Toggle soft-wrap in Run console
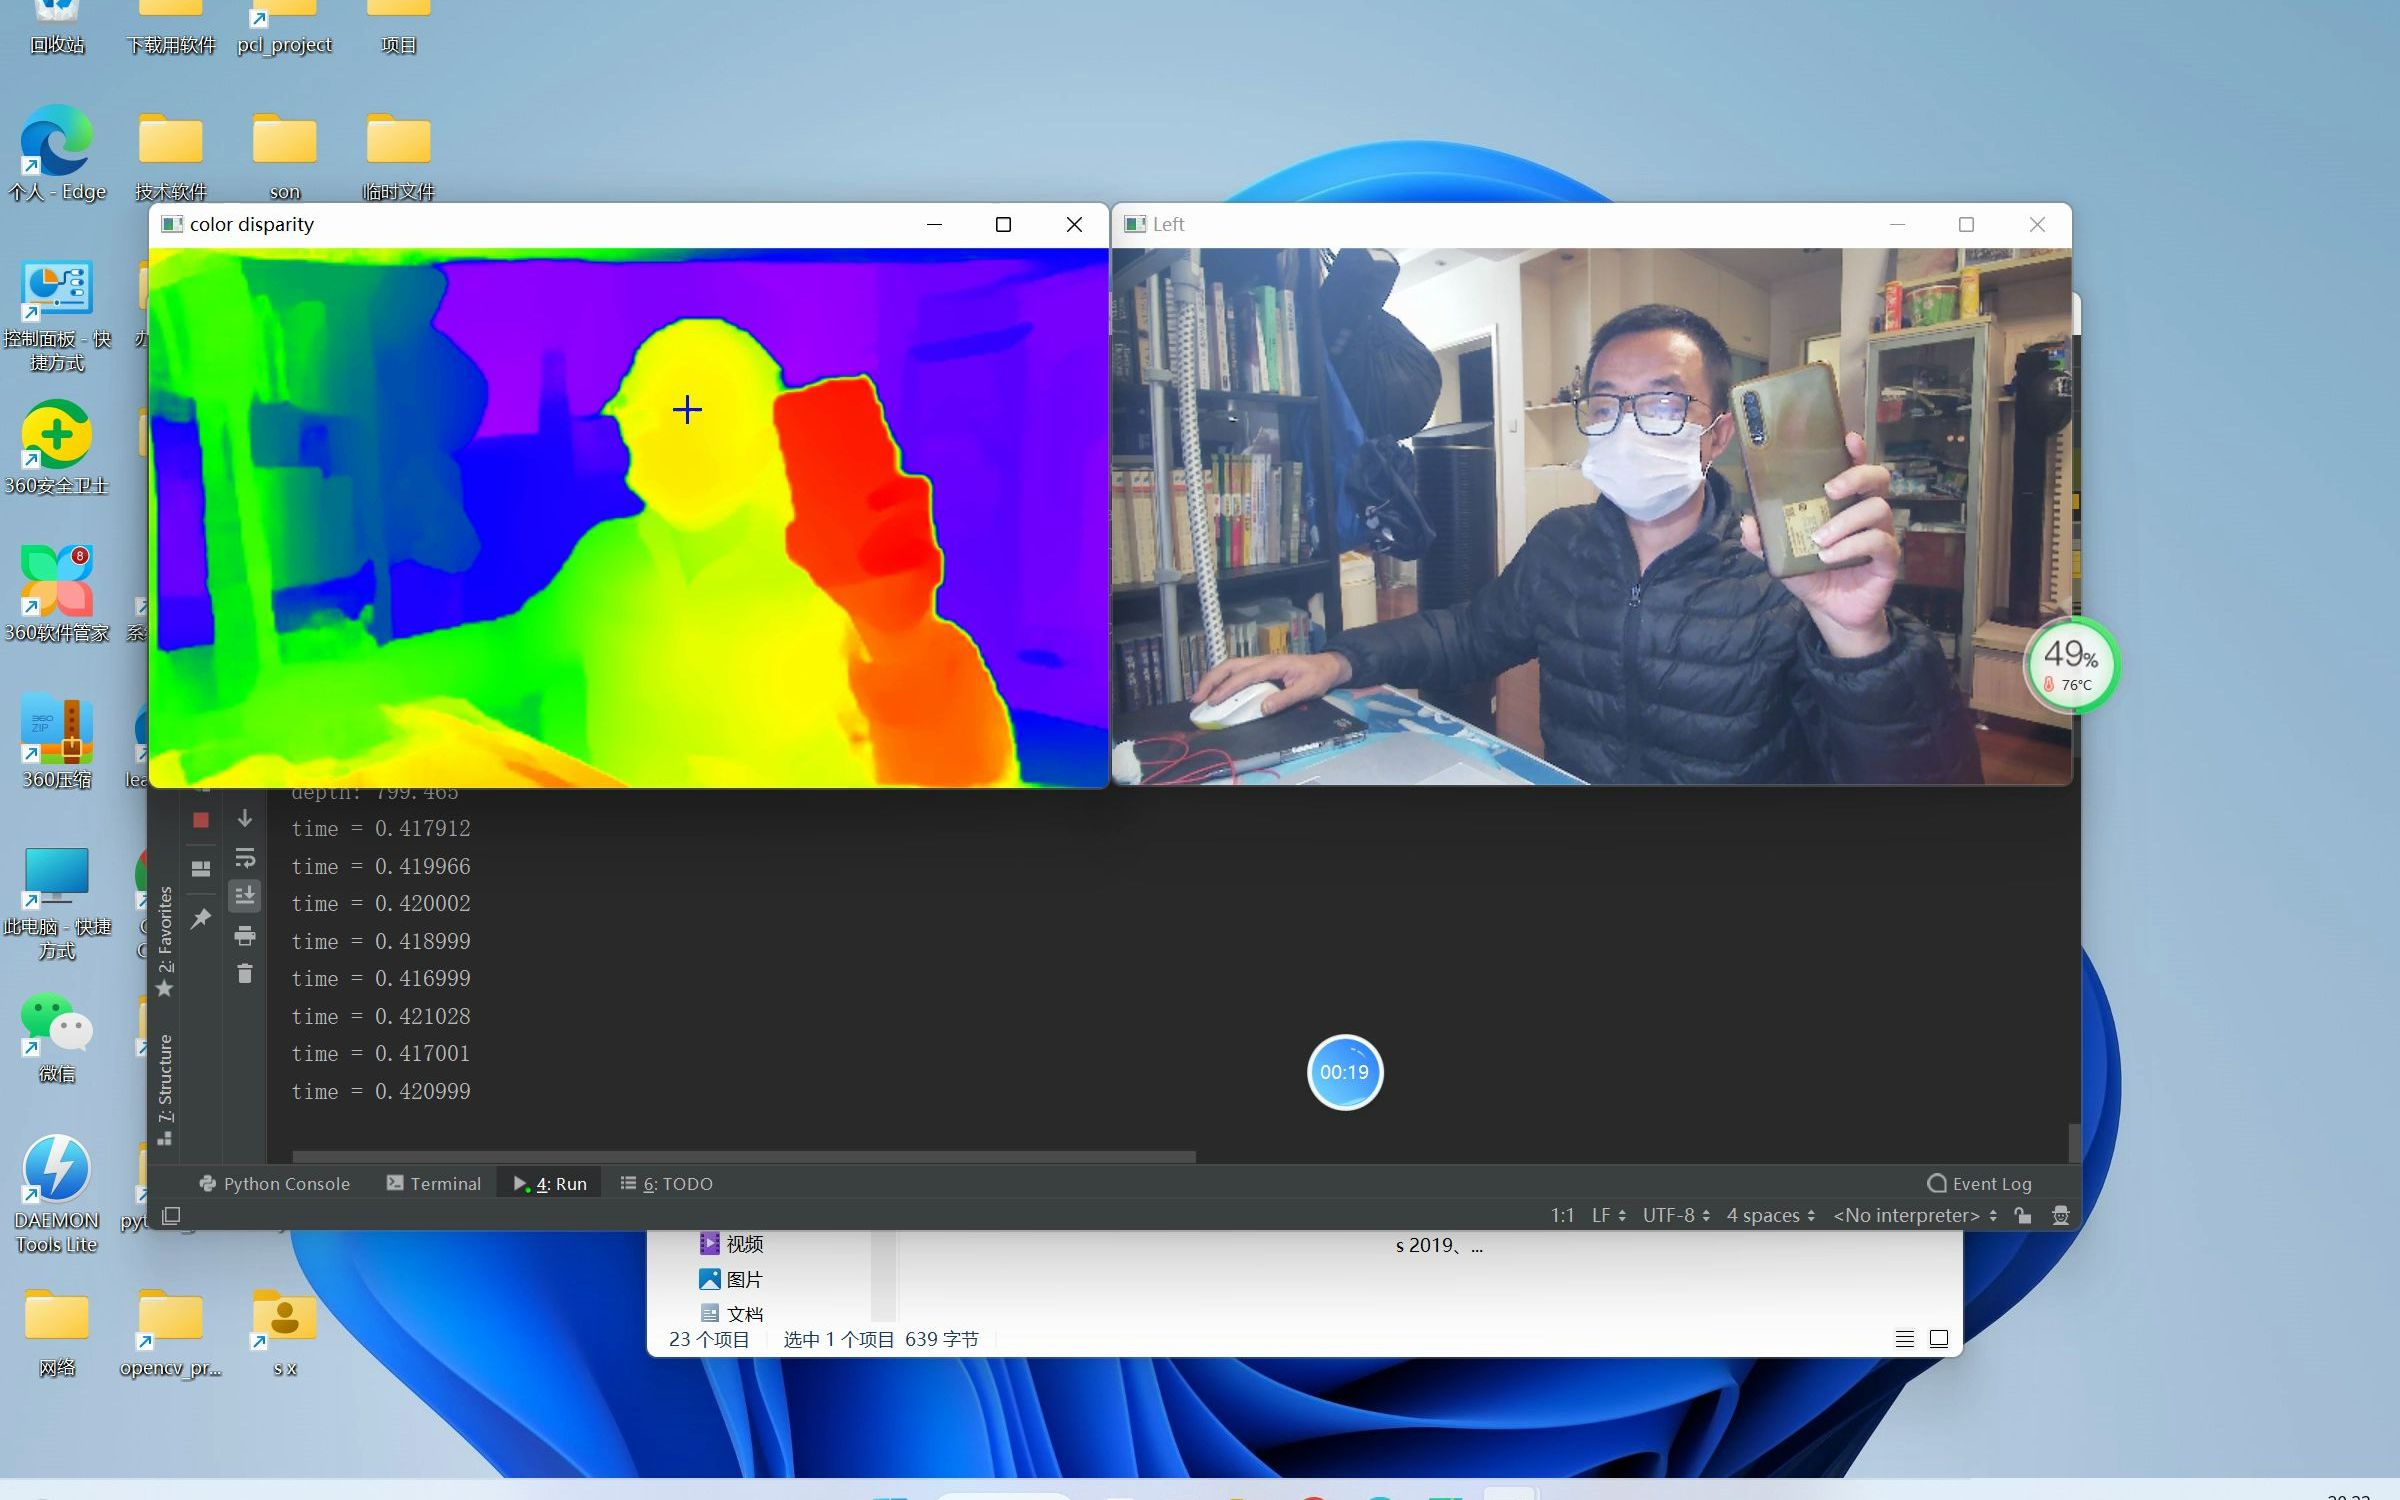Image resolution: width=2400 pixels, height=1500 pixels. tap(245, 858)
